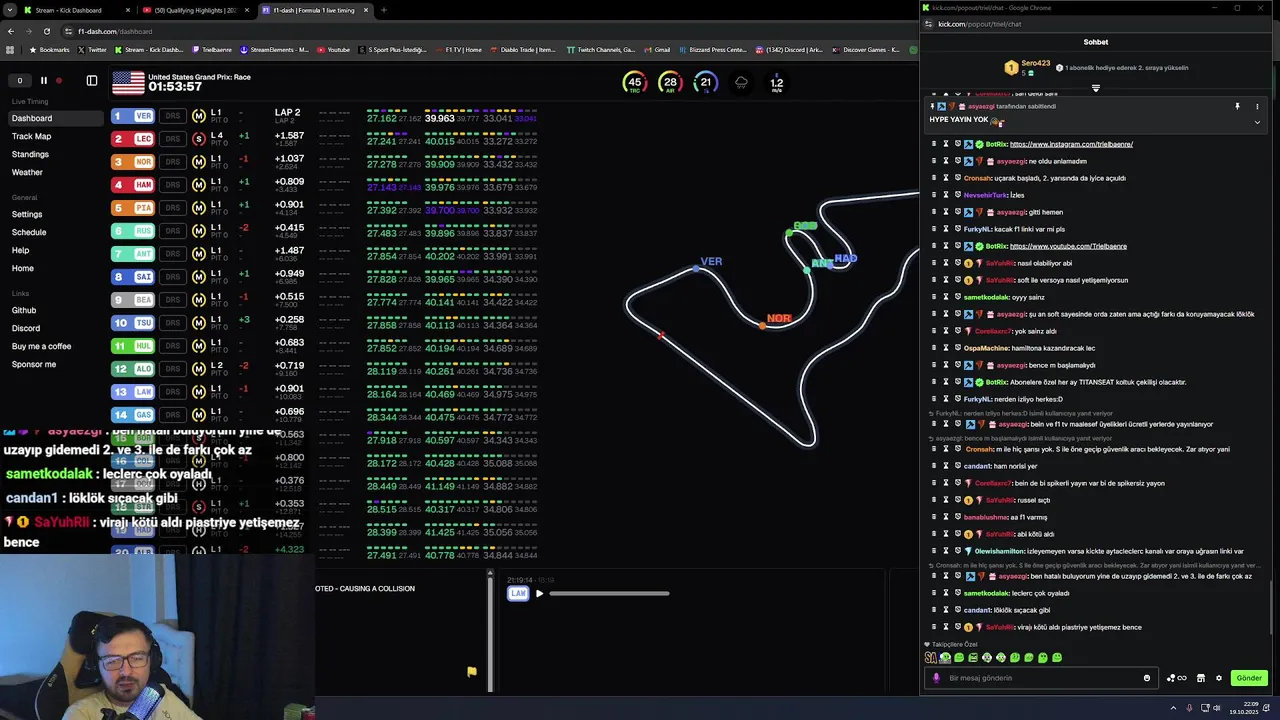Select VER driver tag in position 1

point(132,116)
